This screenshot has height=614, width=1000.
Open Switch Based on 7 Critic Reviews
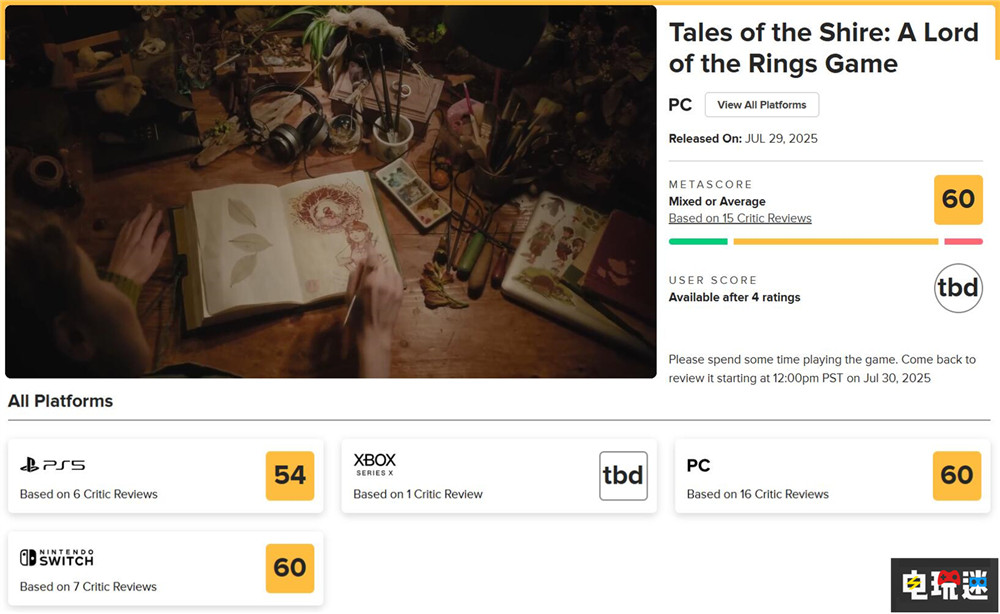(x=88, y=587)
